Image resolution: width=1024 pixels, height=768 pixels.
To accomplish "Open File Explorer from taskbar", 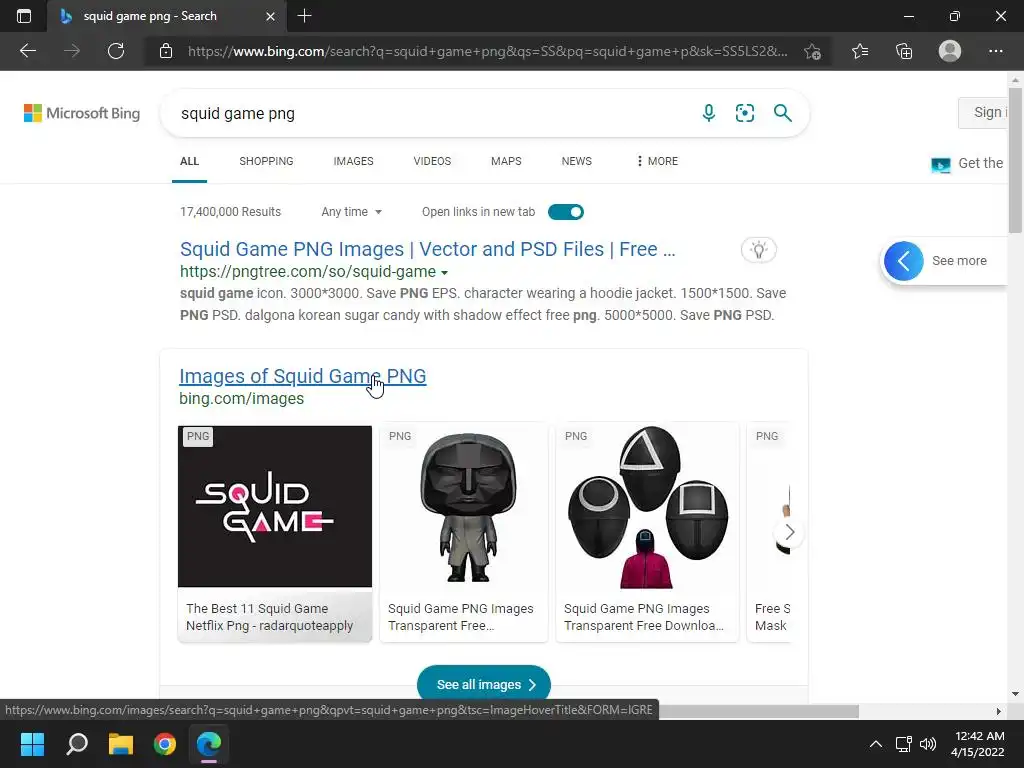I will tap(121, 744).
